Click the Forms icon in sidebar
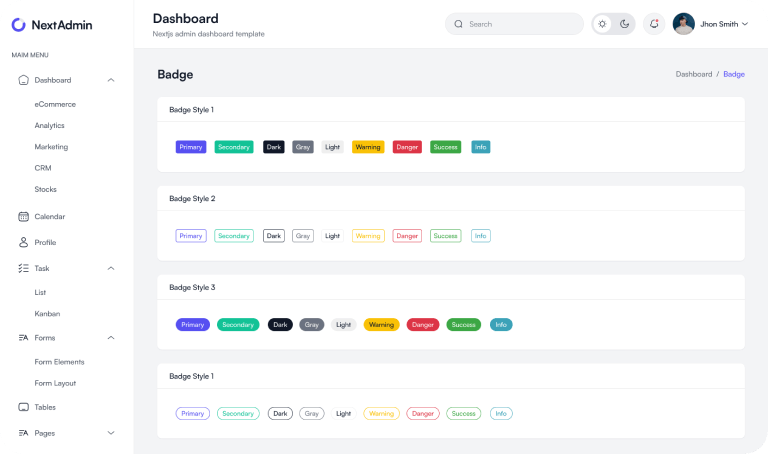This screenshot has width=768, height=454. click(x=23, y=338)
